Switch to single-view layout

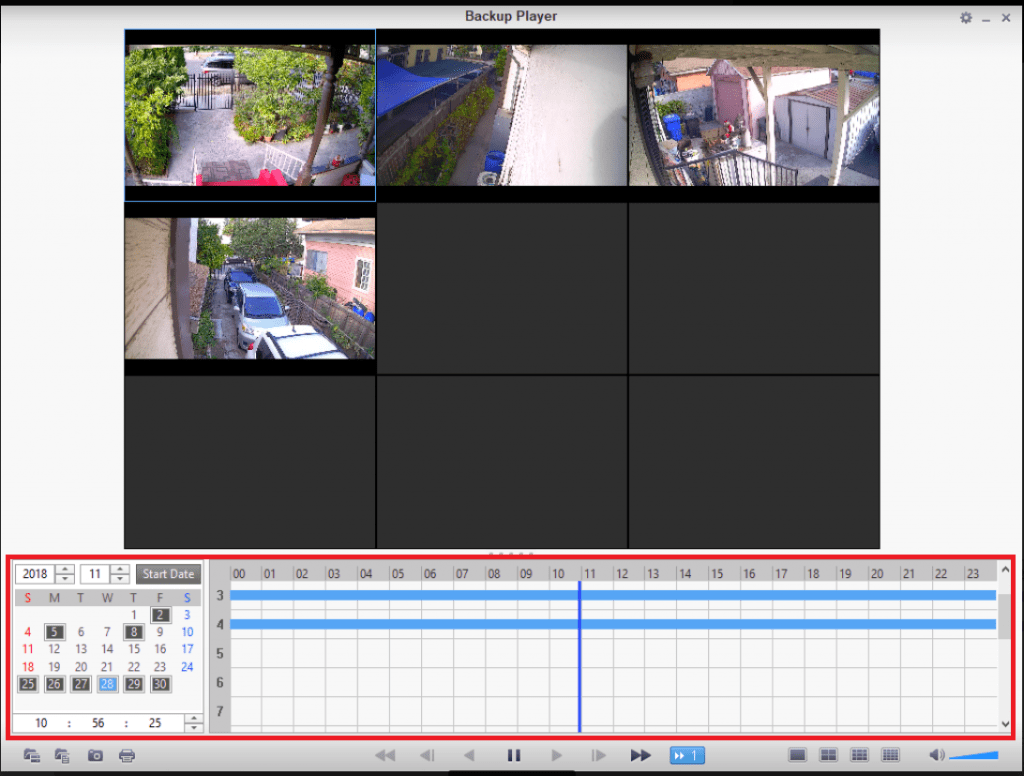797,755
